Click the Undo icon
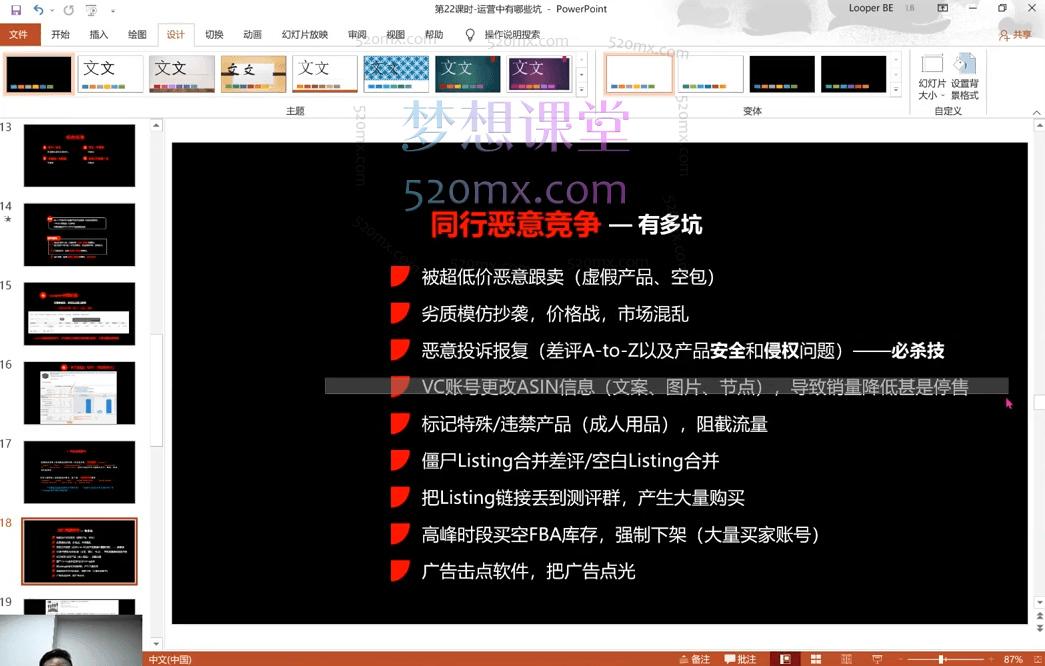The image size is (1045, 666). [x=38, y=9]
